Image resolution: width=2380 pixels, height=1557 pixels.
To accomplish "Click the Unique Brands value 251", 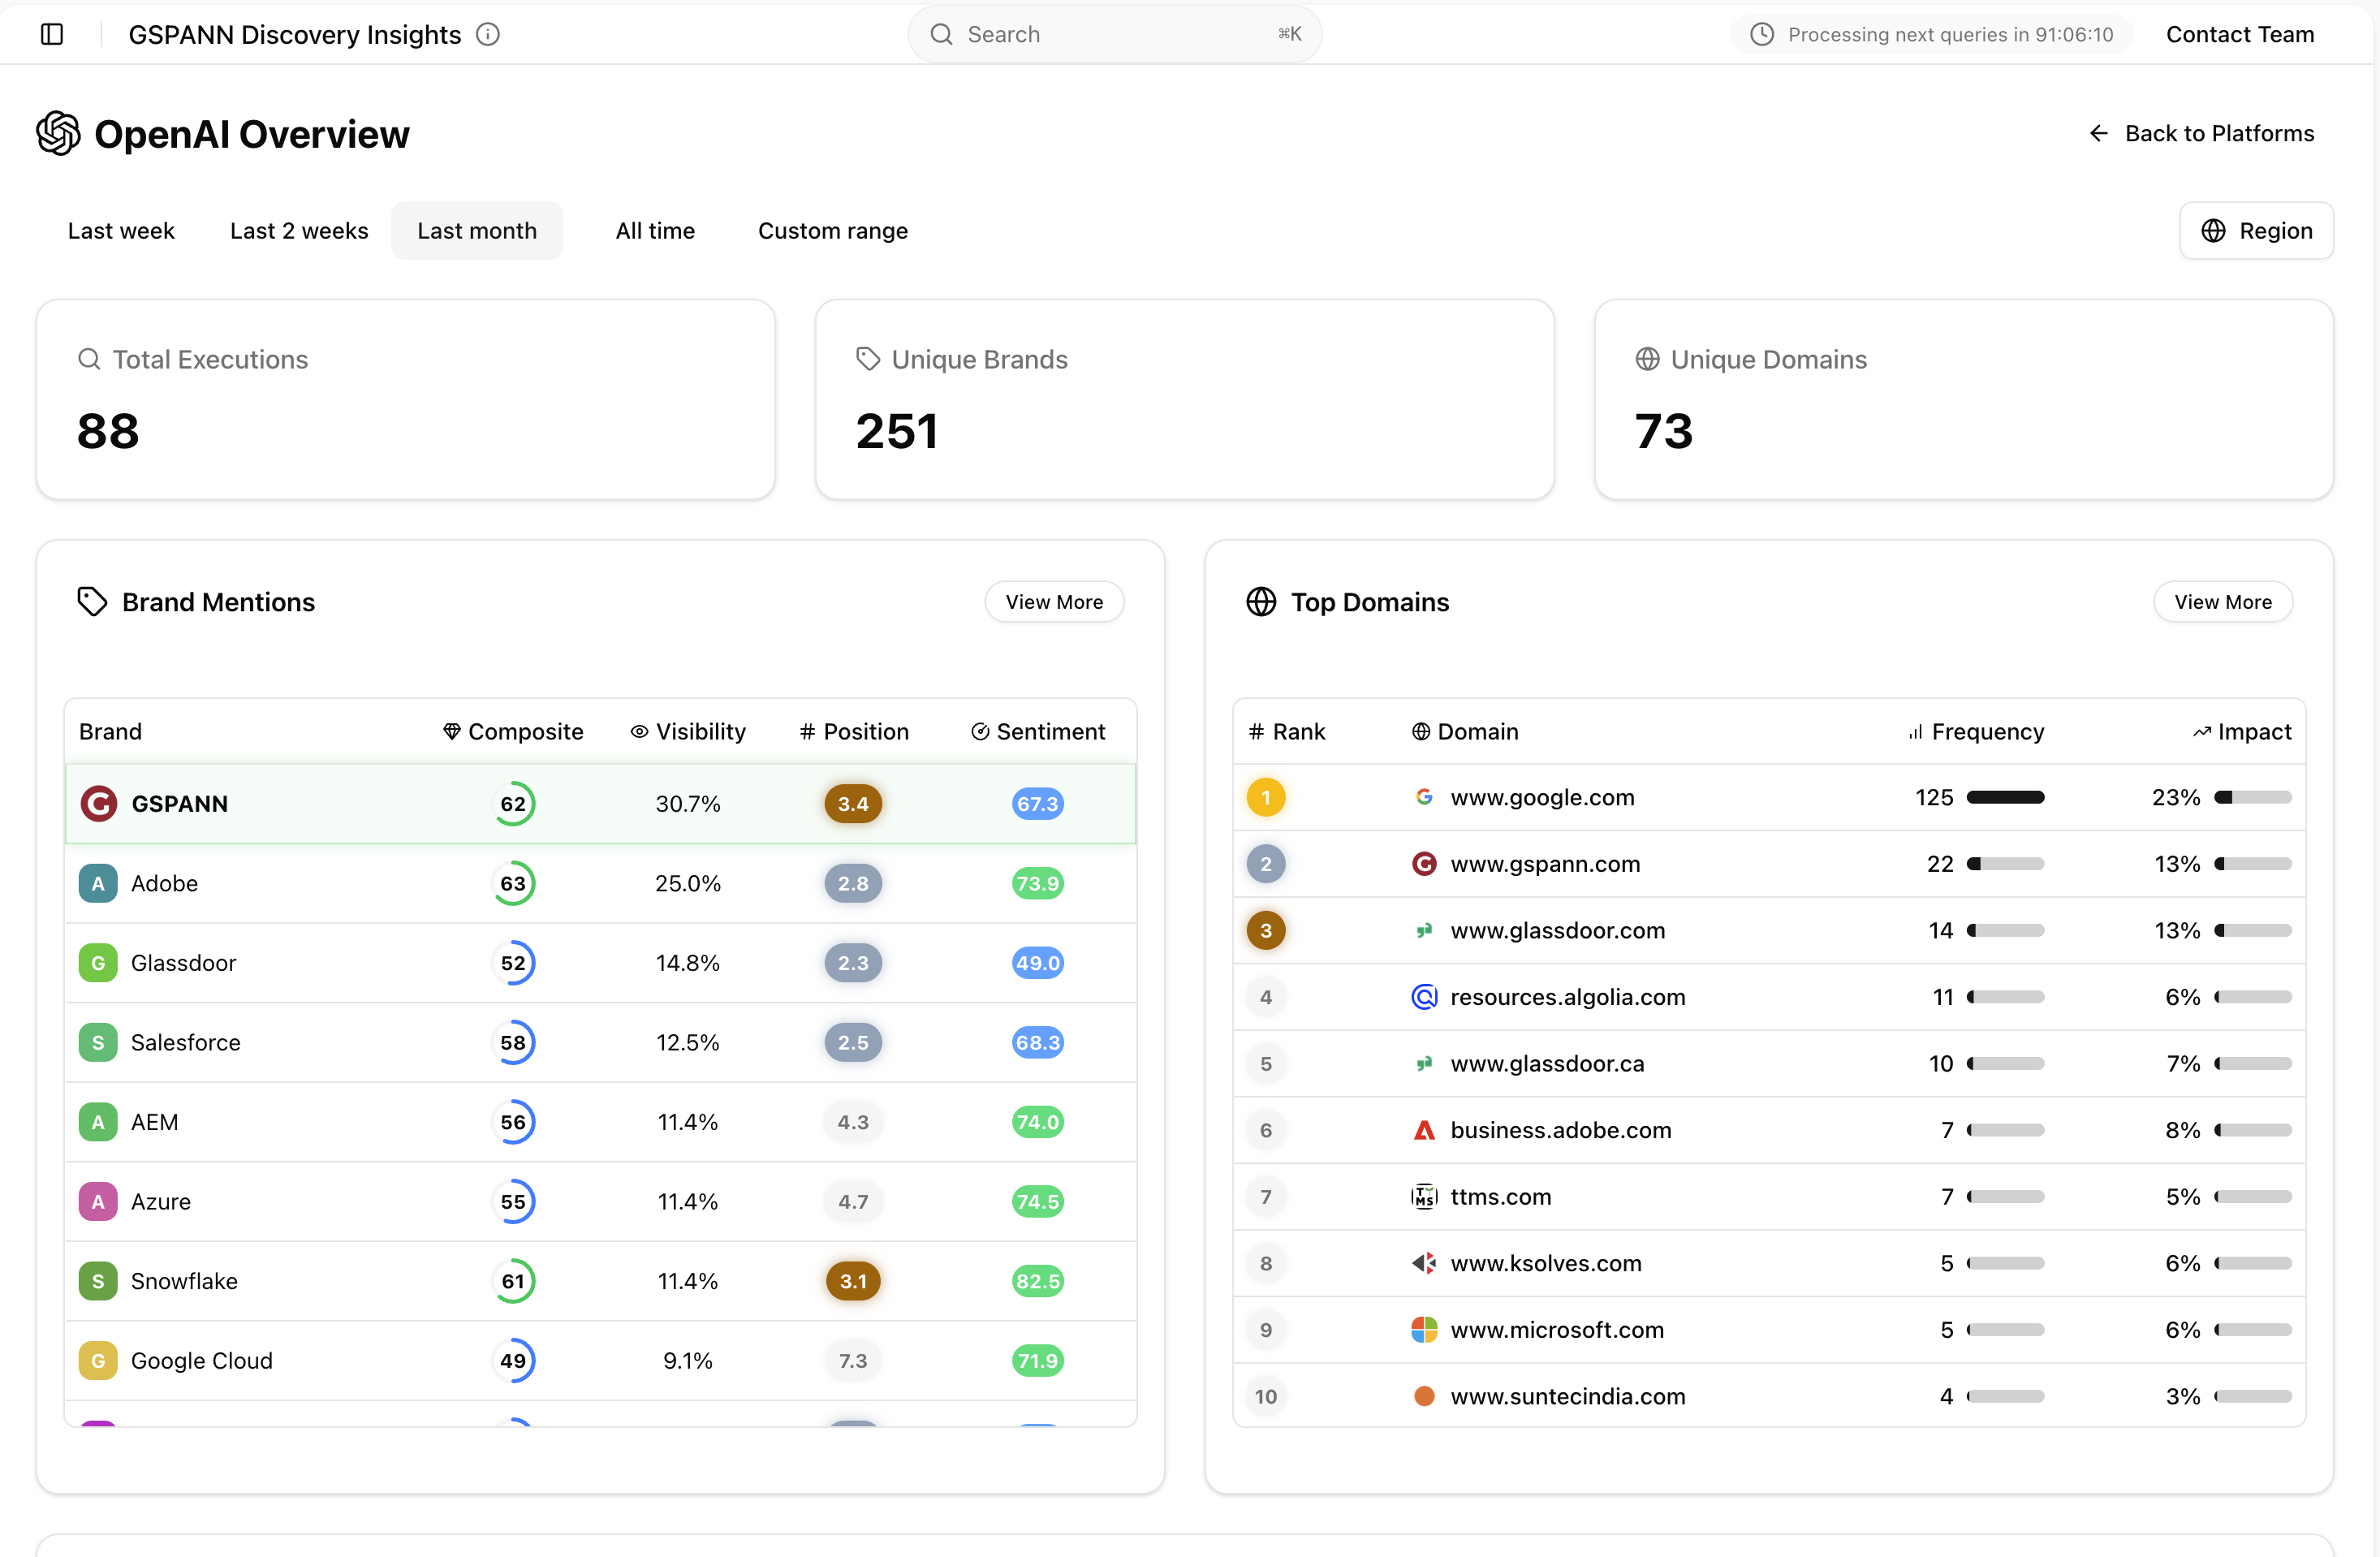I will pos(897,431).
